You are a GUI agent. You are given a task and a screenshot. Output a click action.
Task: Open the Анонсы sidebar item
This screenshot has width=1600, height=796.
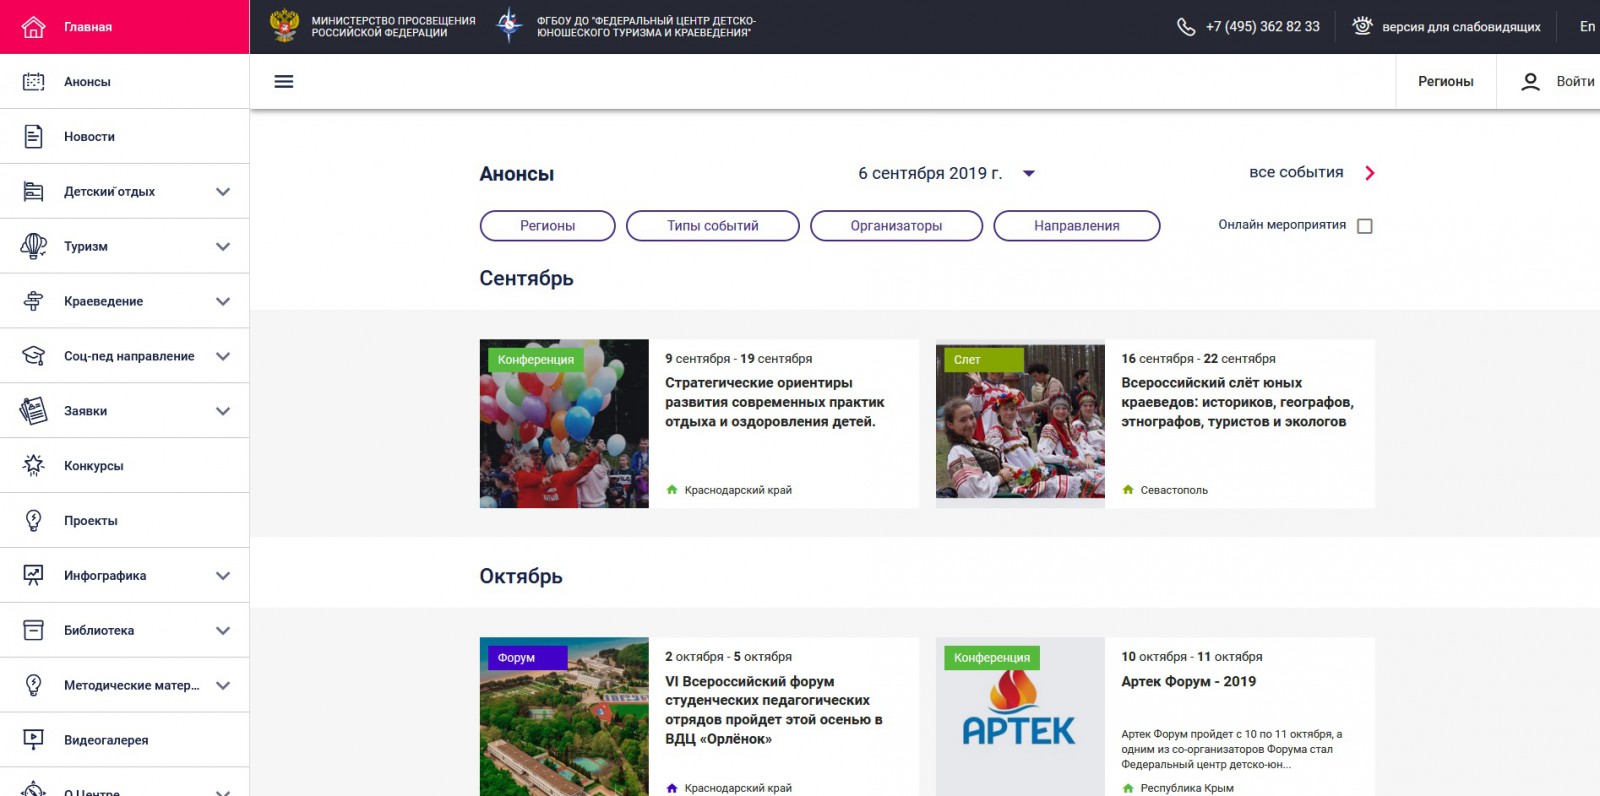124,82
